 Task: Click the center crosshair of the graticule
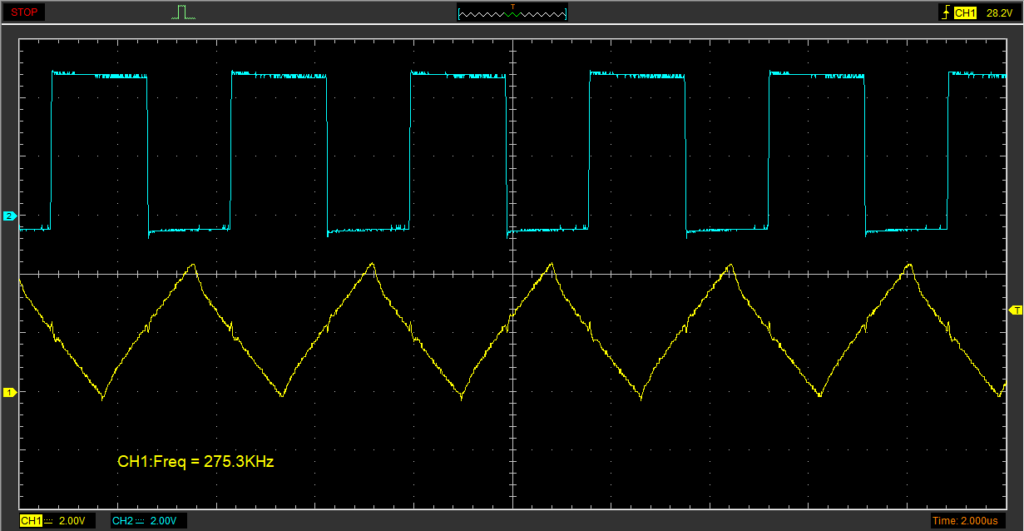point(512,274)
